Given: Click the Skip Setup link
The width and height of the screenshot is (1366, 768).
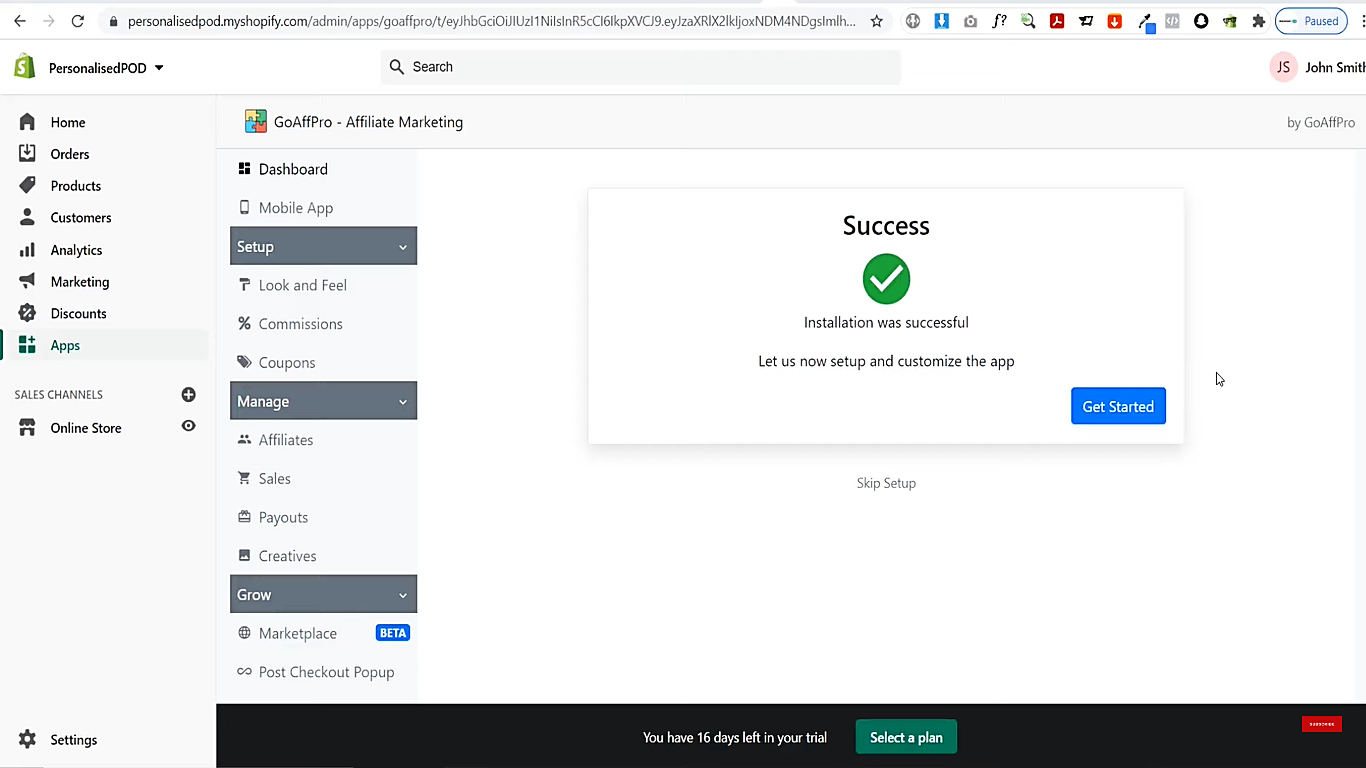Looking at the screenshot, I should pos(886,483).
